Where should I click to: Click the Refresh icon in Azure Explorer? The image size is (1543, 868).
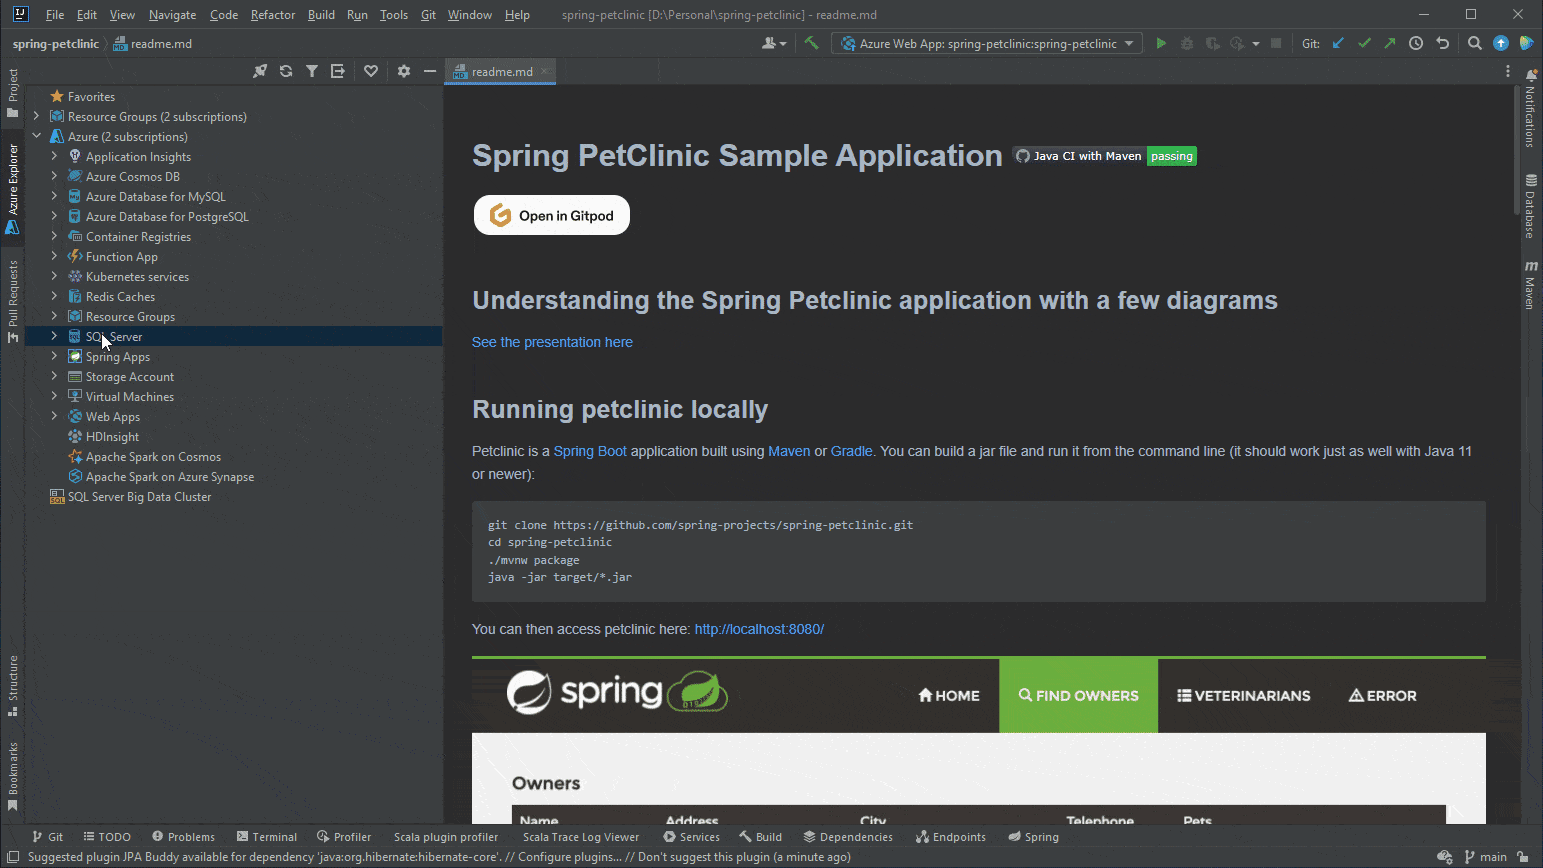286,71
